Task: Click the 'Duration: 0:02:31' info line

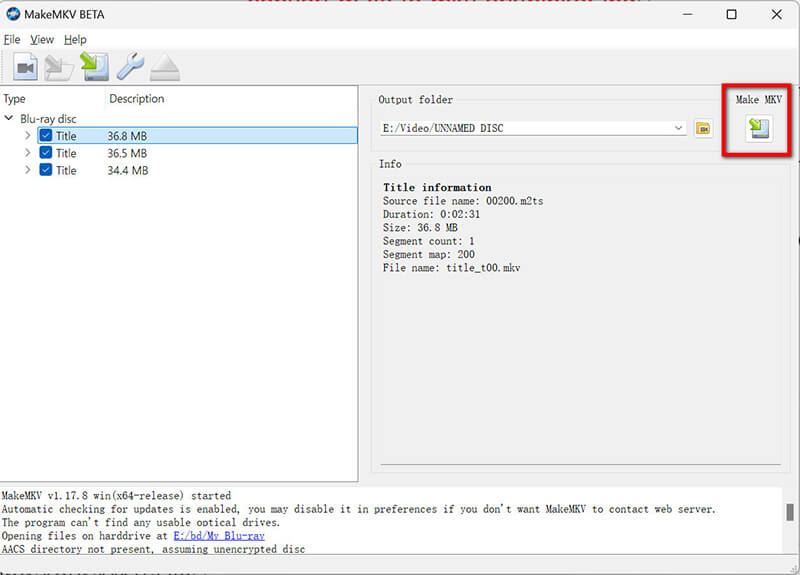Action: pos(431,214)
